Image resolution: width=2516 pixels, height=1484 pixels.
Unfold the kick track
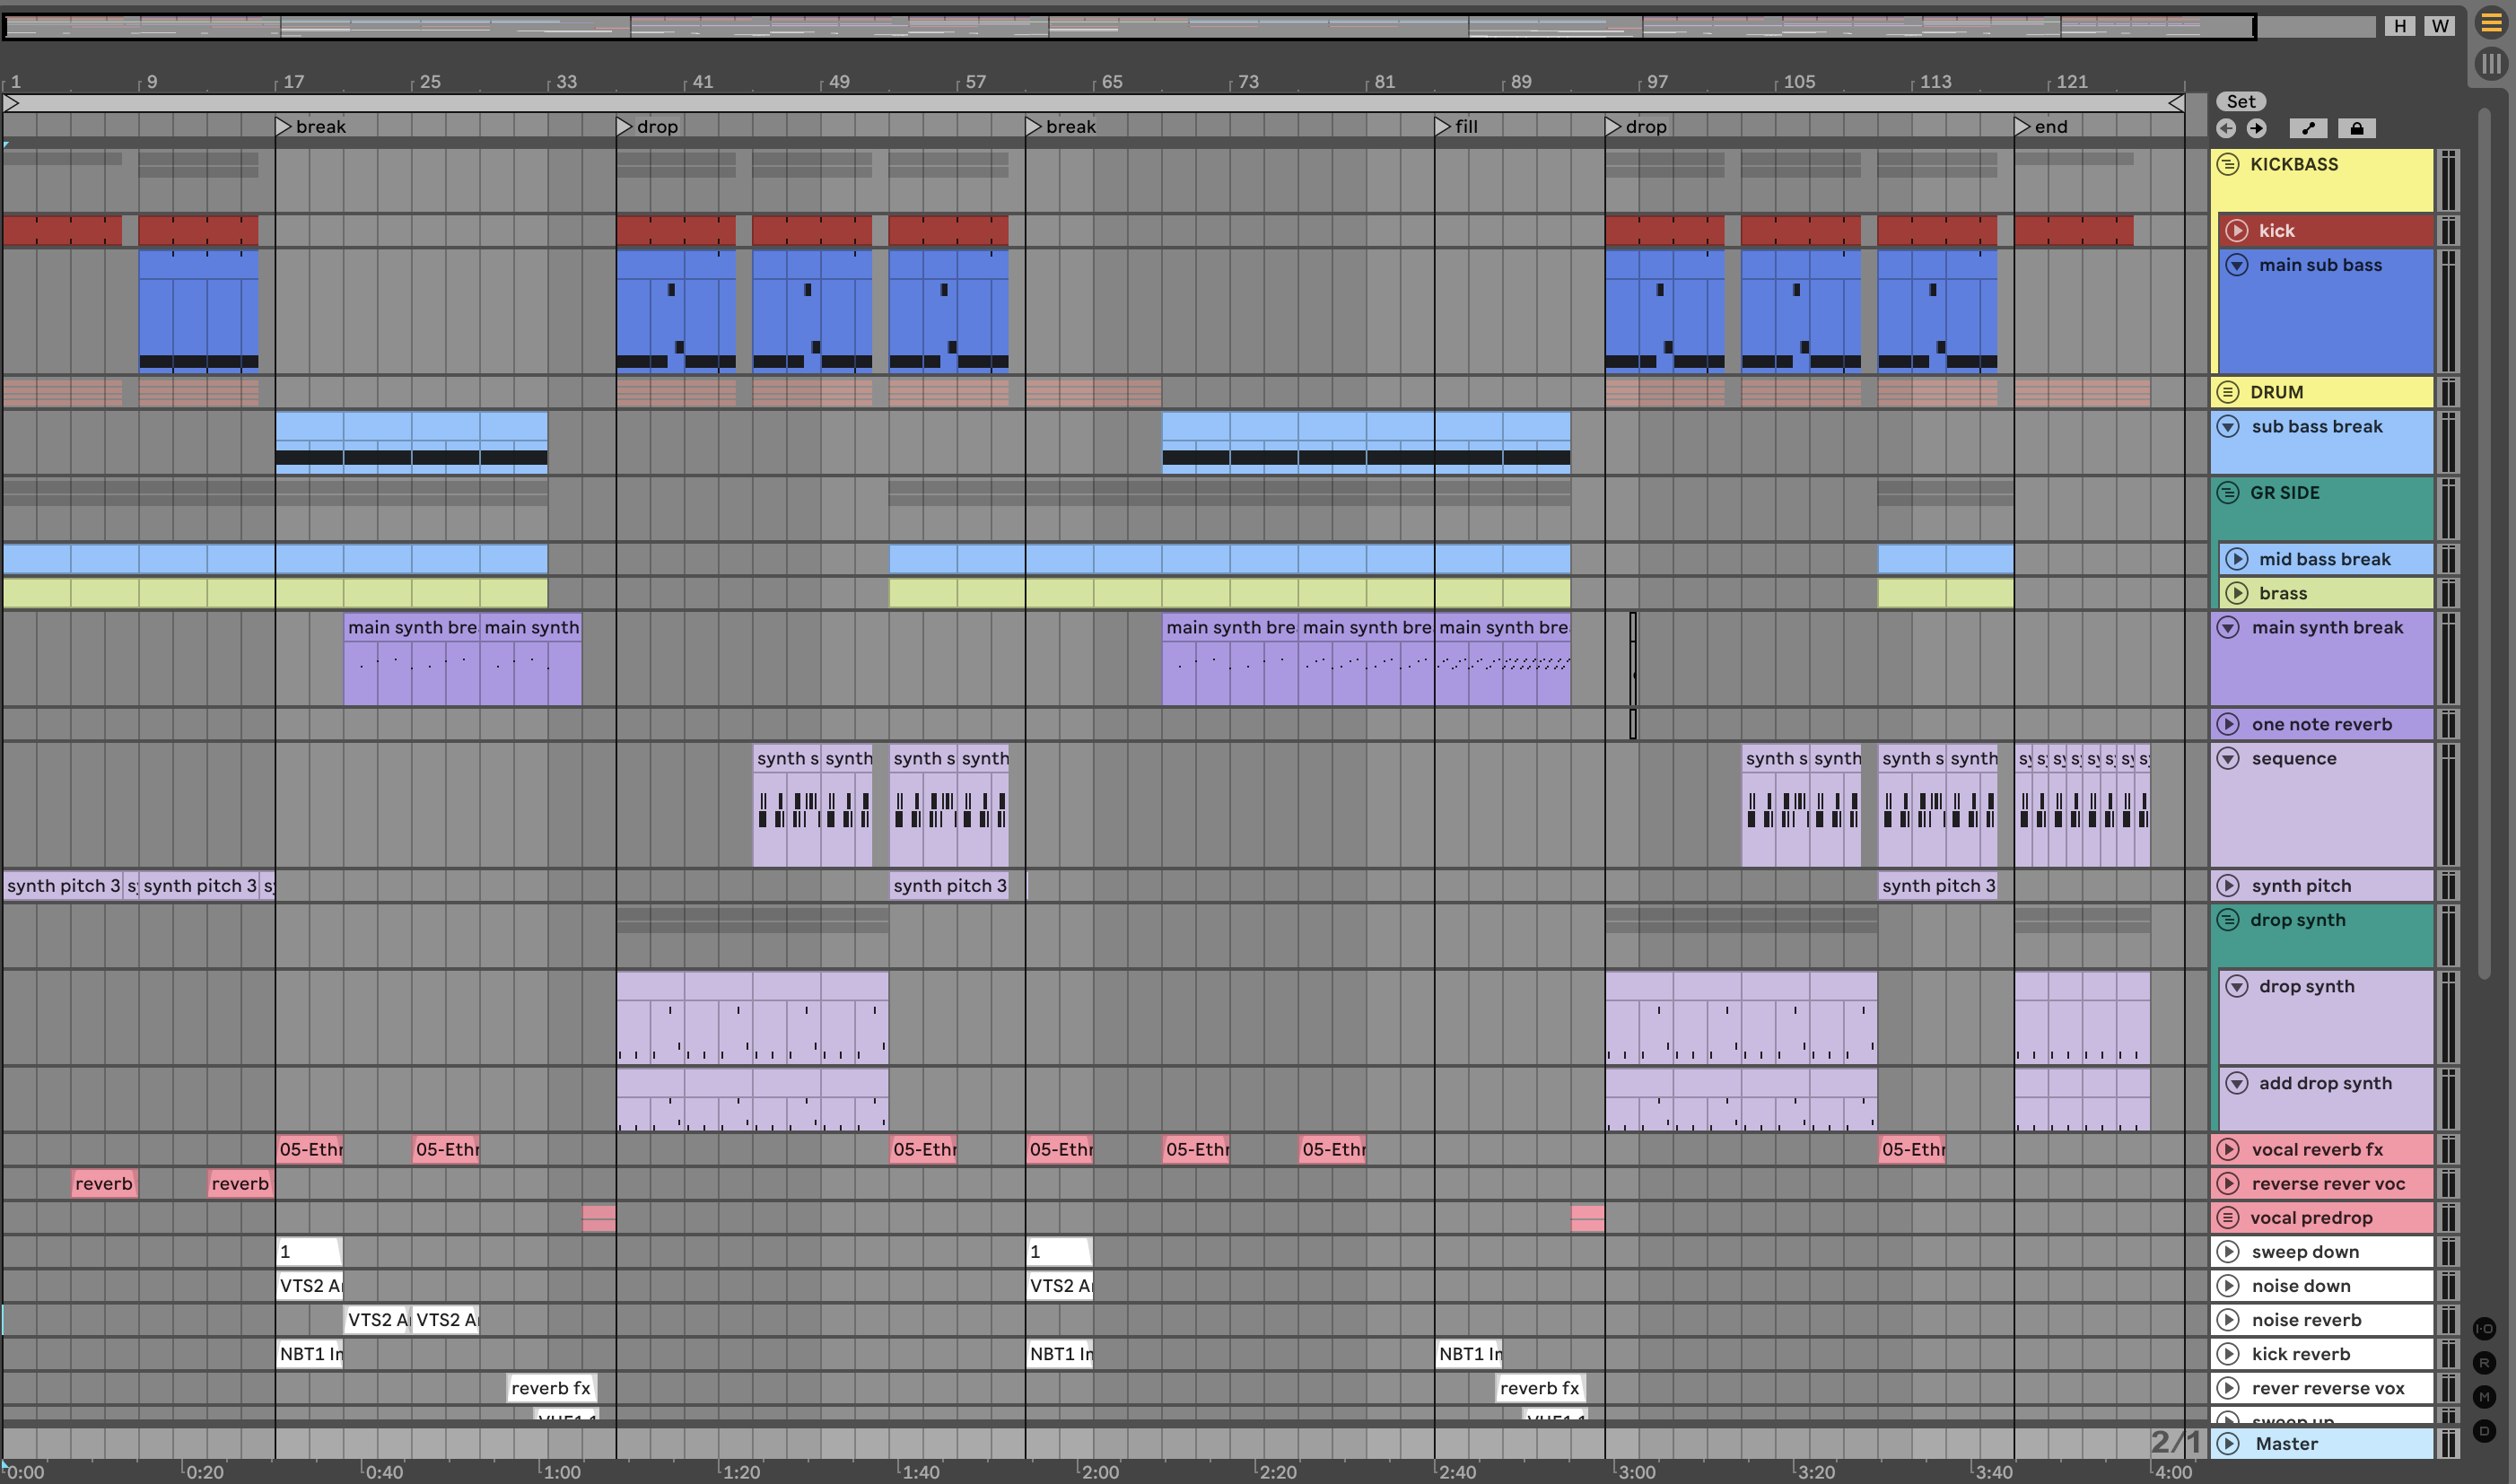(2237, 231)
